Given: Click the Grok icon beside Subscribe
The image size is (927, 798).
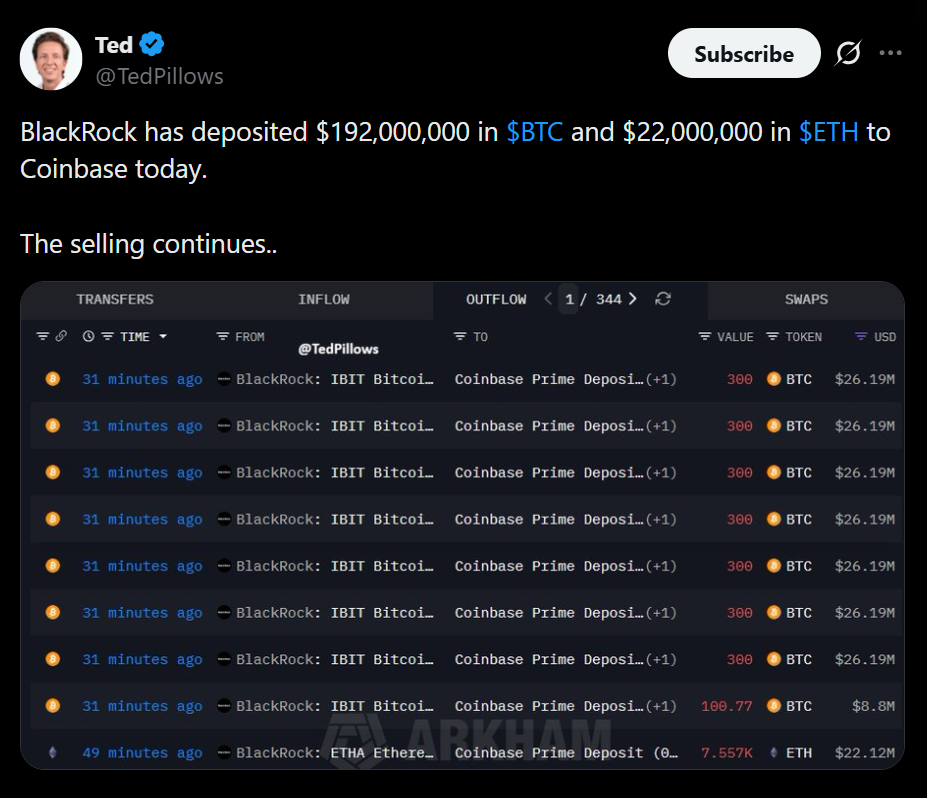Looking at the screenshot, I should (848, 54).
